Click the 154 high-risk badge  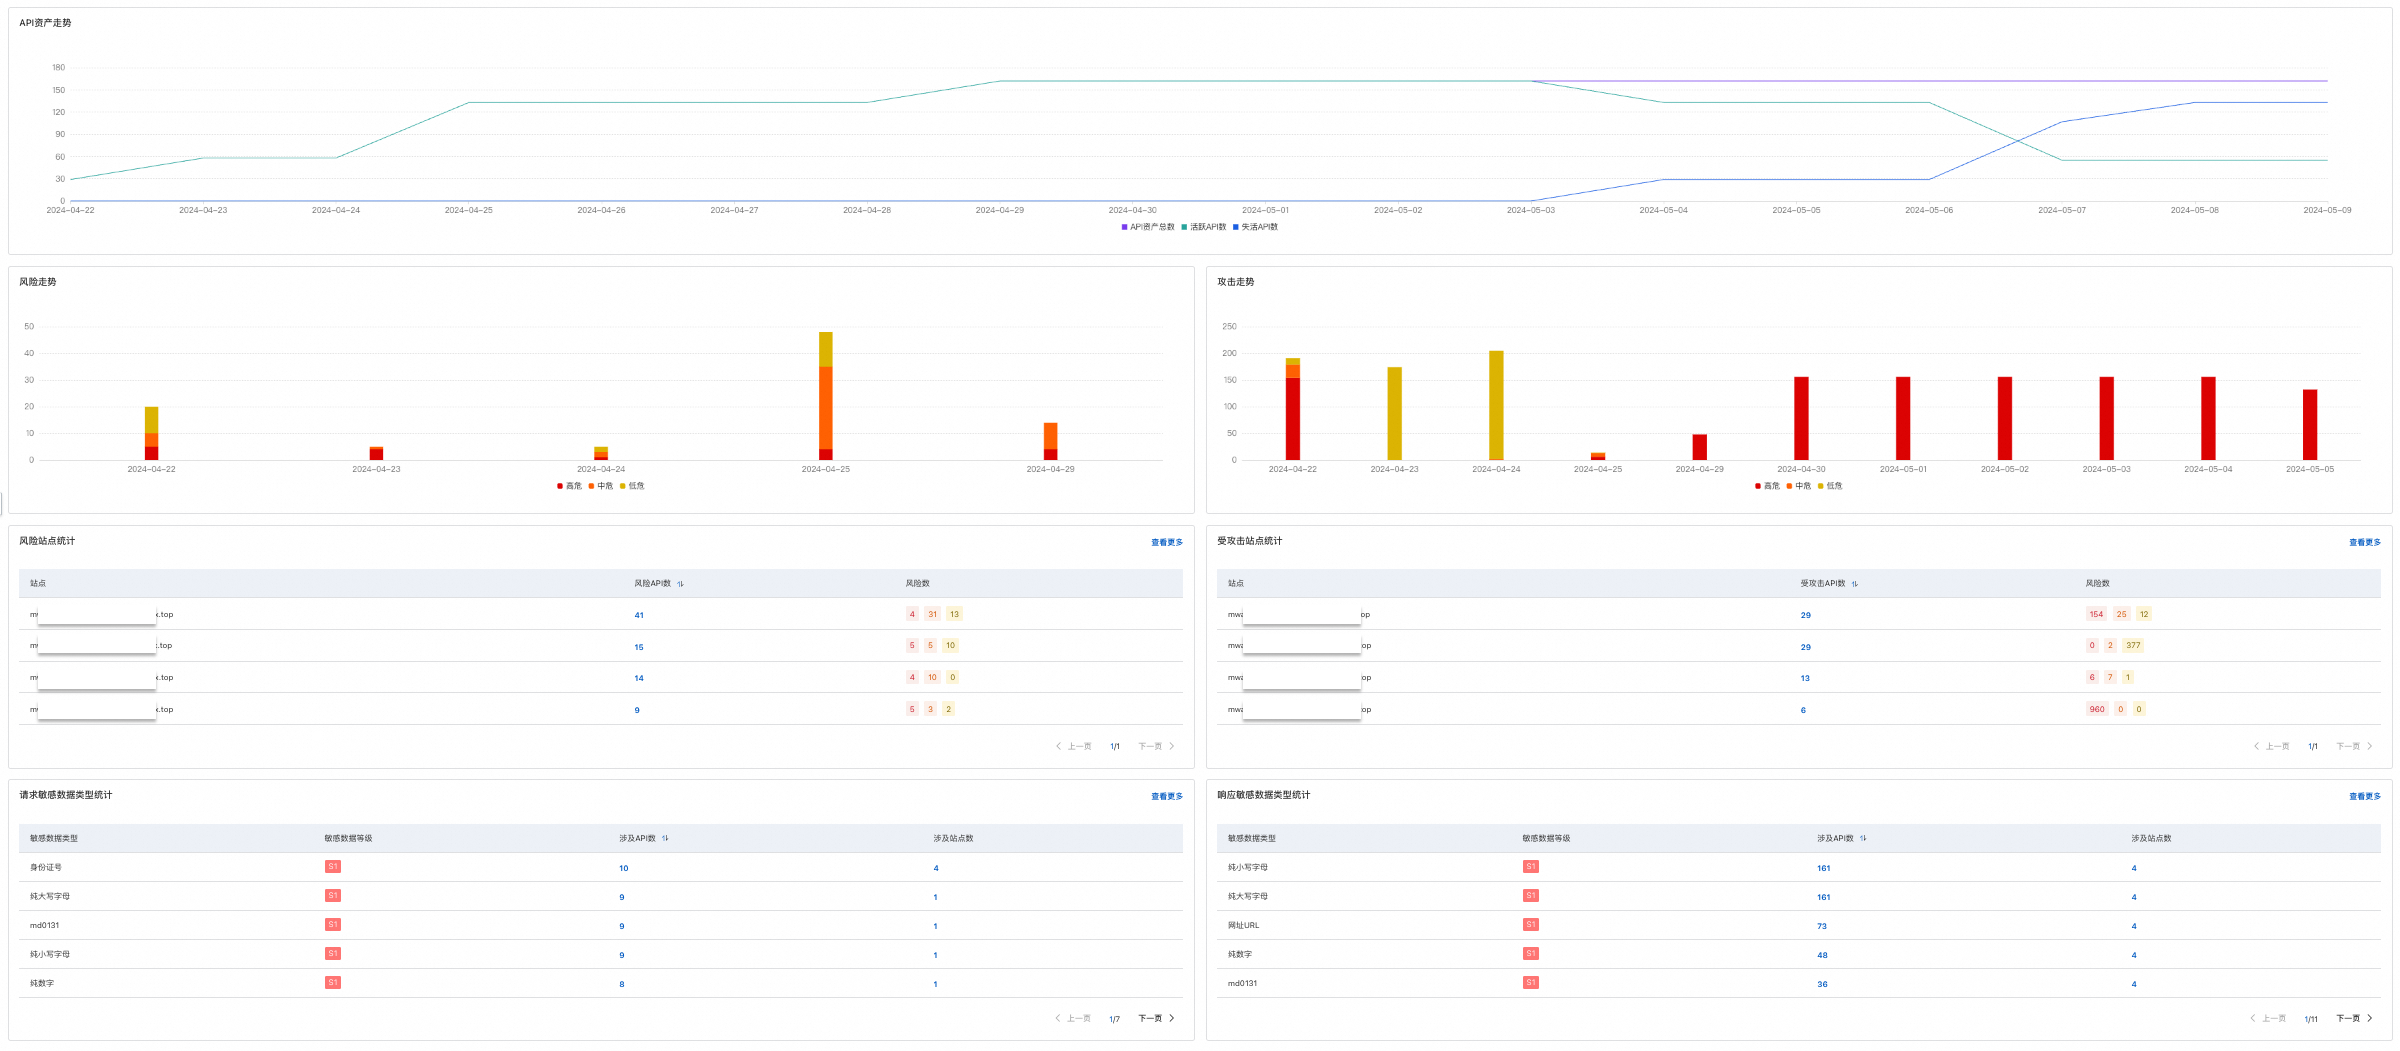pos(2096,615)
